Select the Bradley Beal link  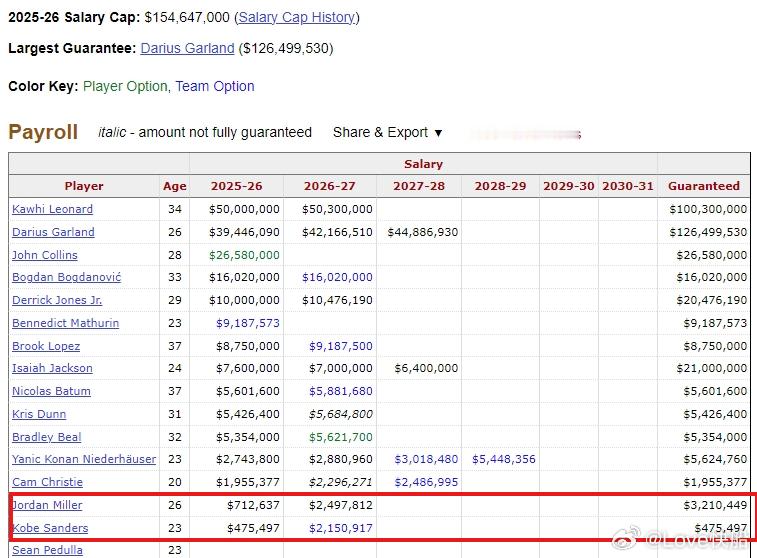tap(46, 437)
